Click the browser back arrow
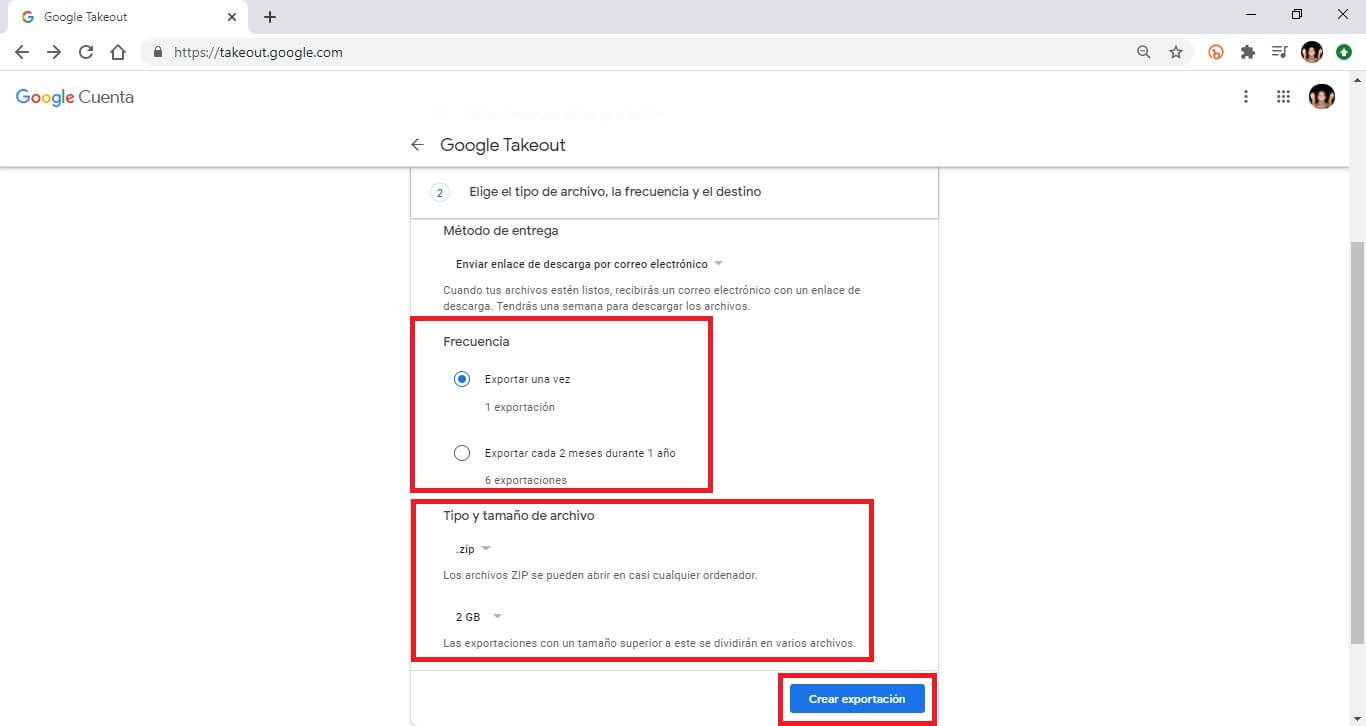 tap(22, 52)
